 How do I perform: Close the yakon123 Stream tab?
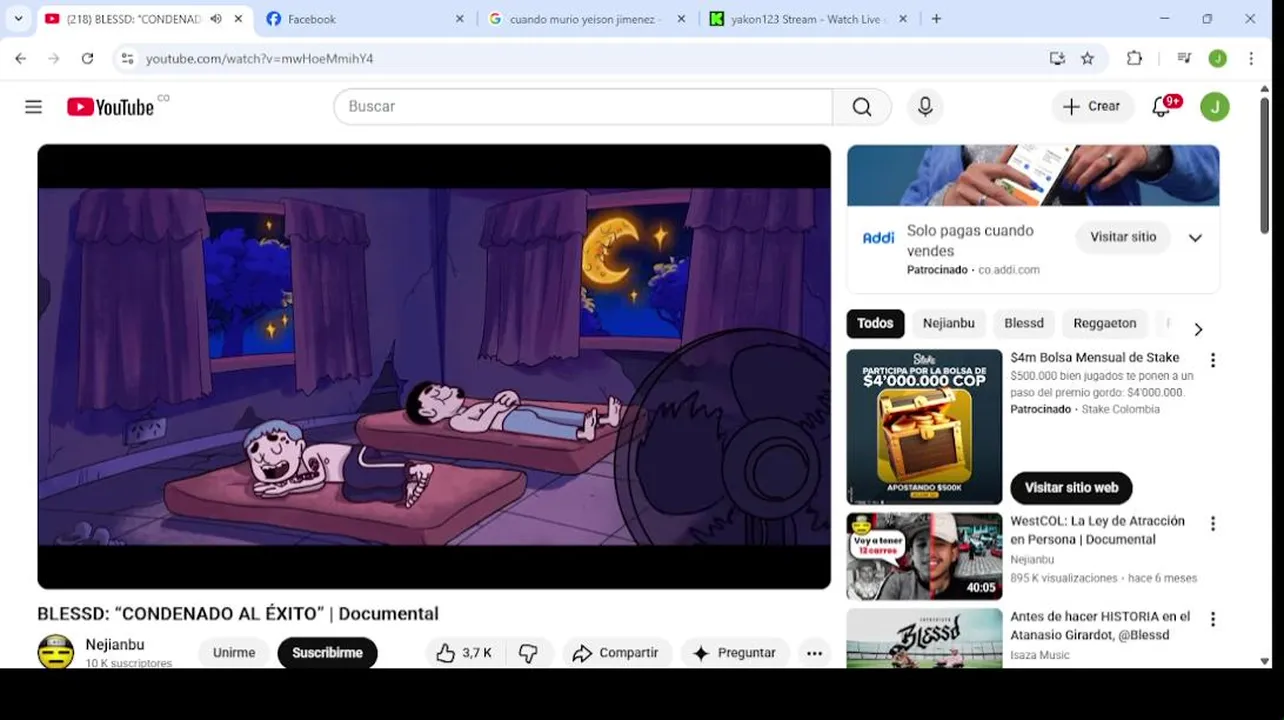click(x=902, y=19)
